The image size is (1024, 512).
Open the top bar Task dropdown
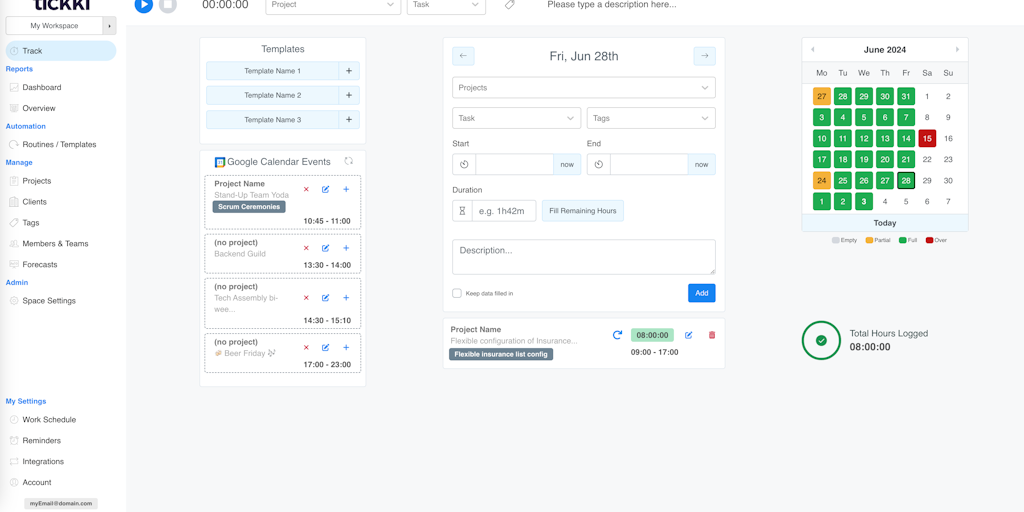(446, 5)
